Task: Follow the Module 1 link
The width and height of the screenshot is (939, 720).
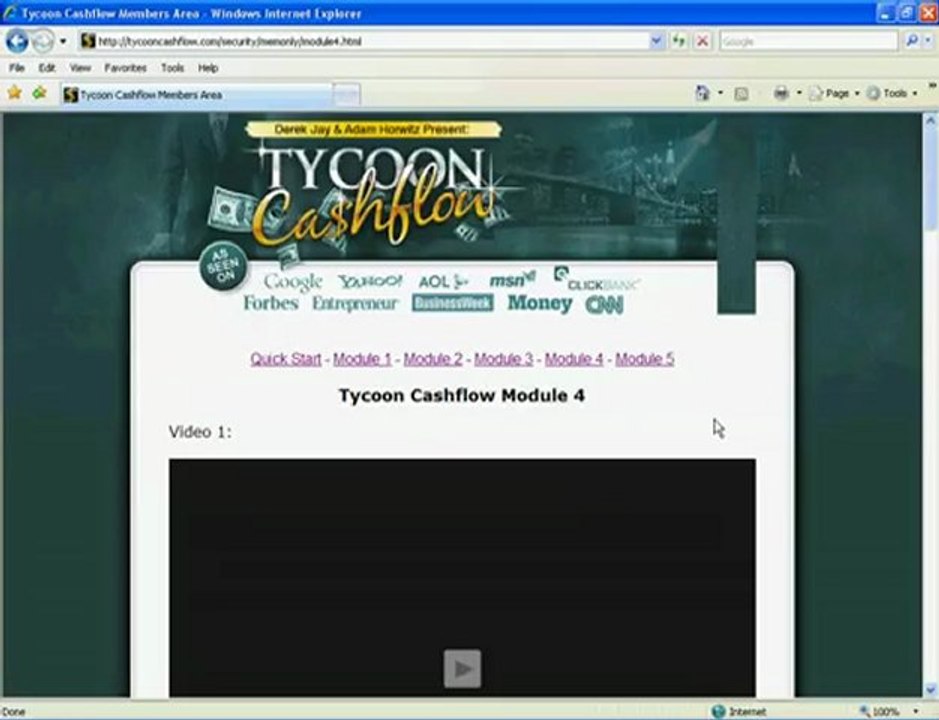Action: [x=362, y=359]
